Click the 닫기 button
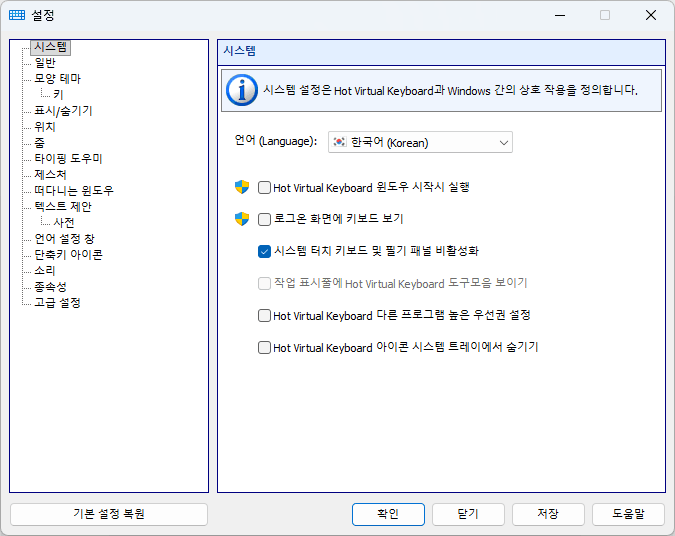675x536 pixels. pyautogui.click(x=468, y=514)
